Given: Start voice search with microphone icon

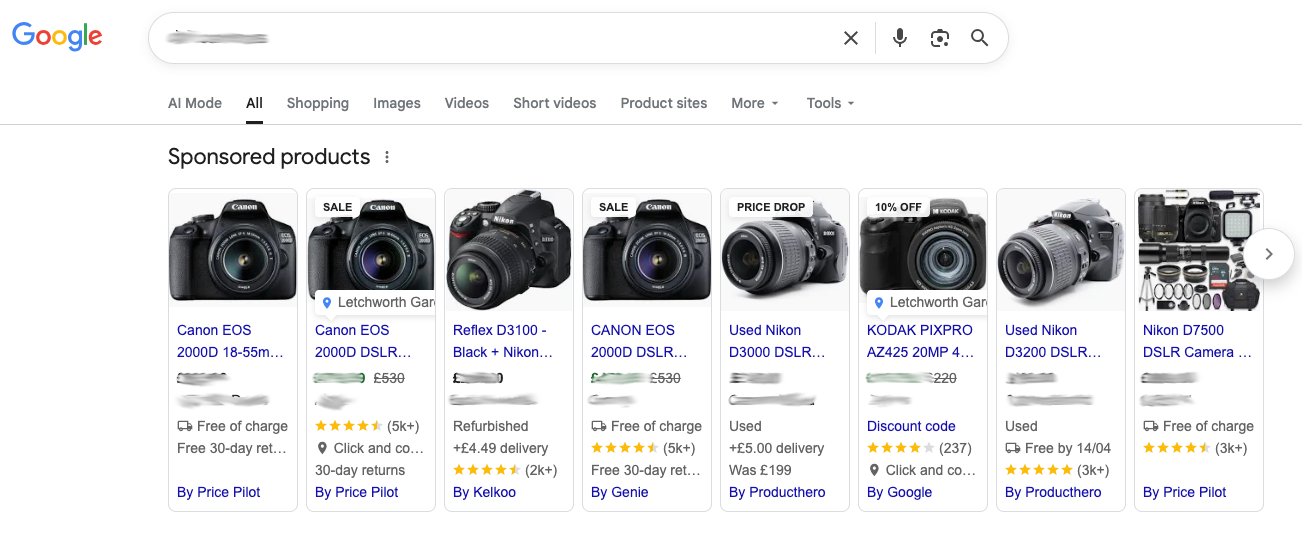Looking at the screenshot, I should point(900,38).
